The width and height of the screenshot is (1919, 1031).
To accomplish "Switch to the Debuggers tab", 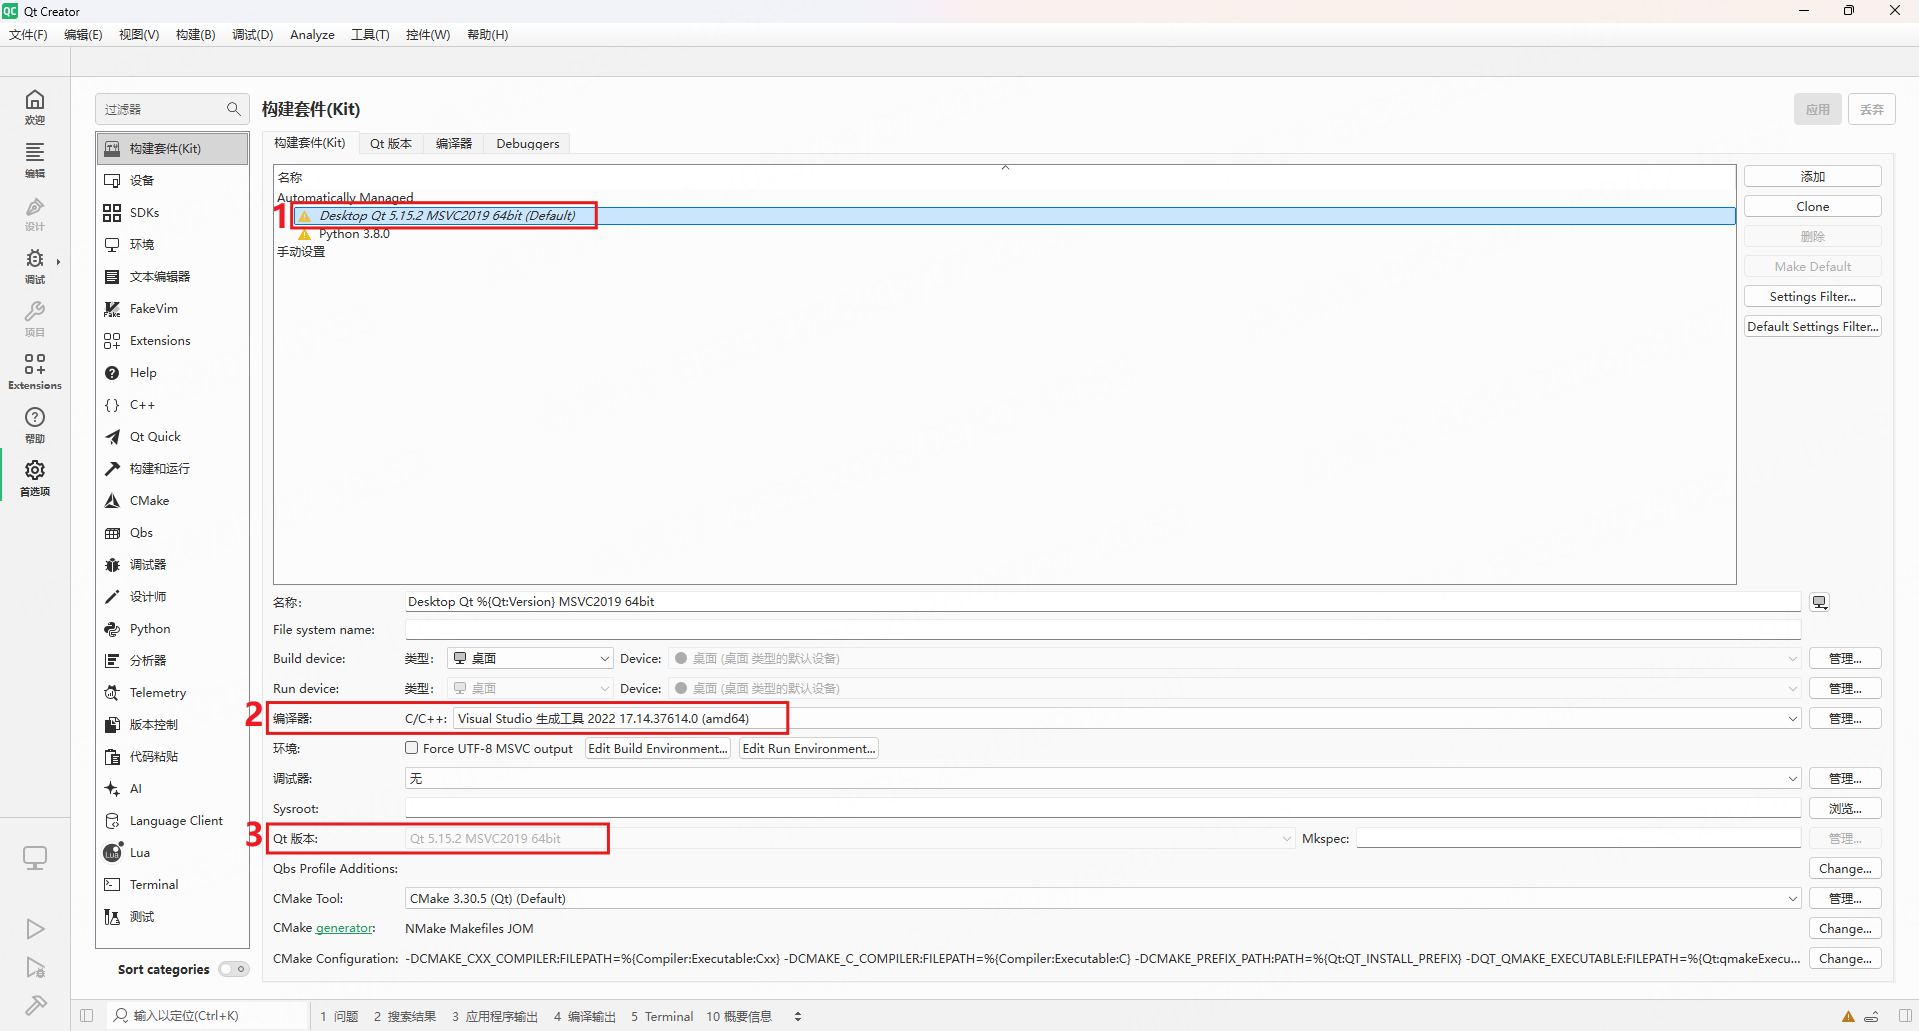I will [x=528, y=144].
